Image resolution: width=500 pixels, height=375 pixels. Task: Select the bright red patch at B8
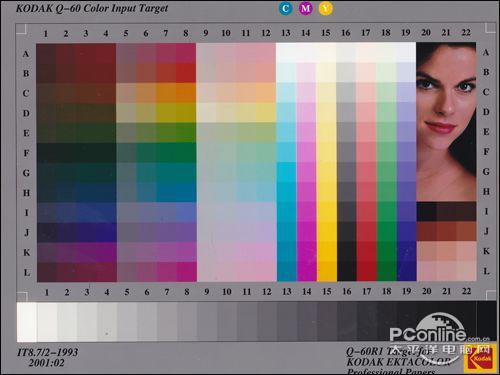coord(186,73)
